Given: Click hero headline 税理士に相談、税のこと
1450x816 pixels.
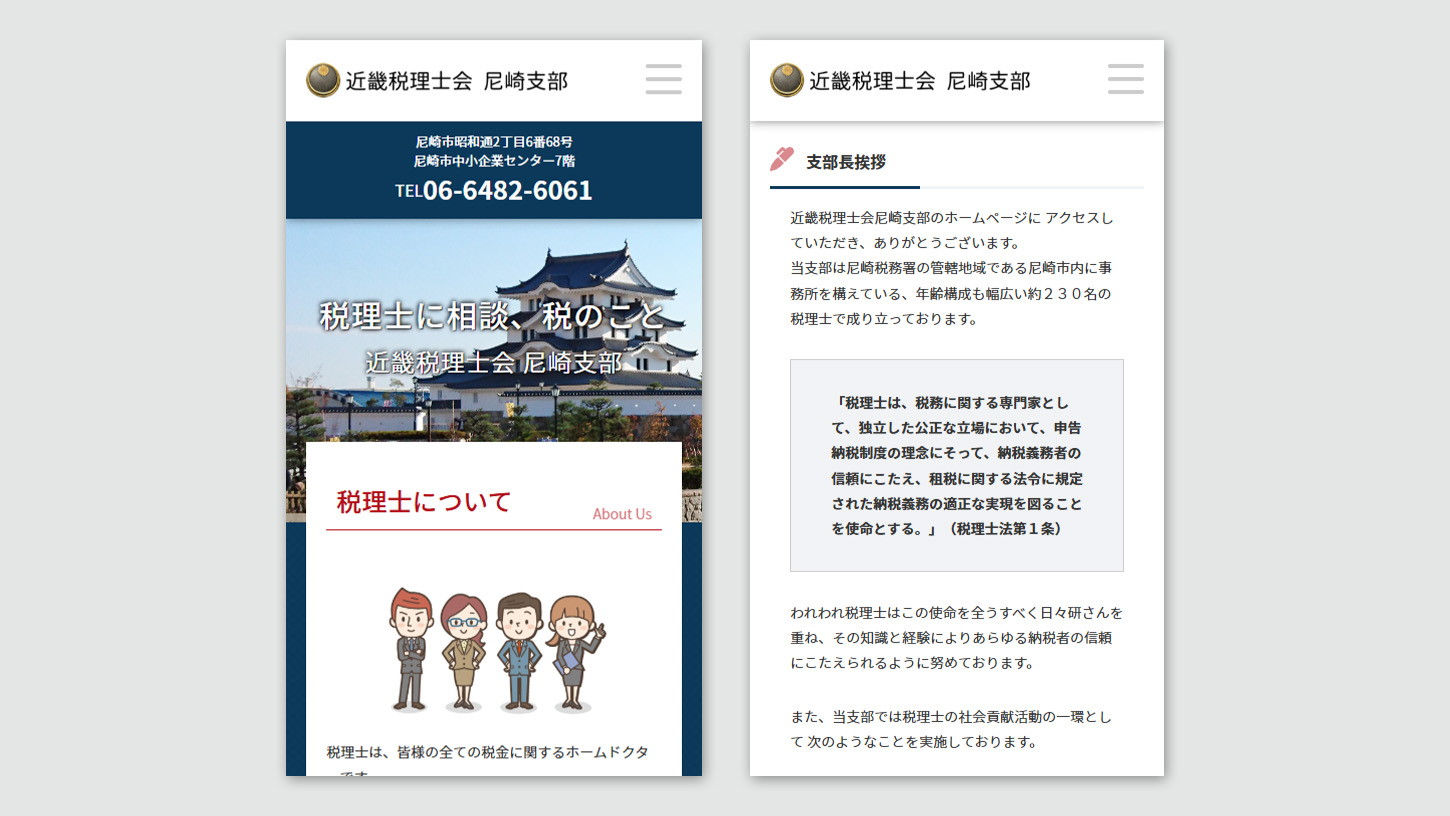Looking at the screenshot, I should 493,316.
